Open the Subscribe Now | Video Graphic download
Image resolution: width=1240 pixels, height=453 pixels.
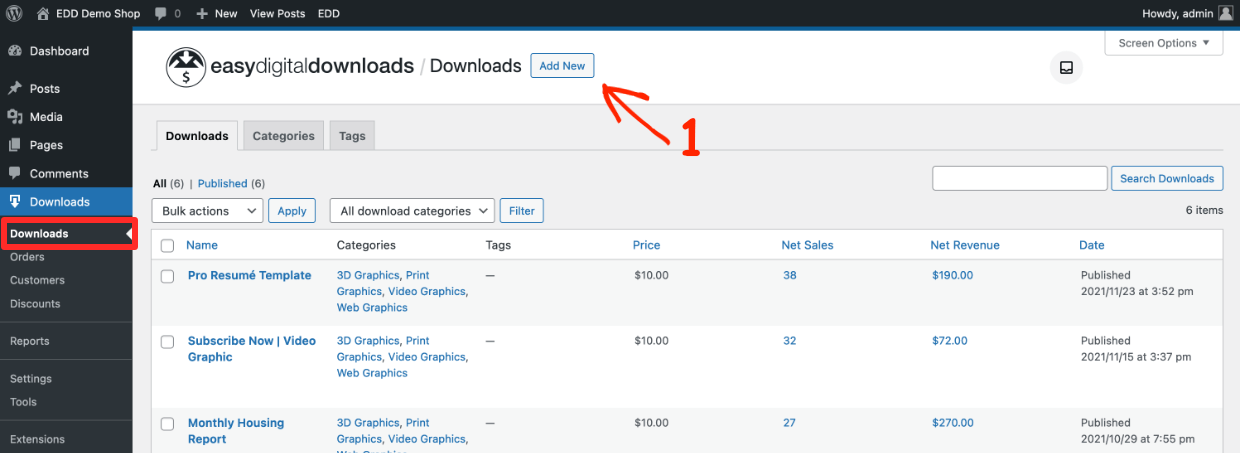coord(252,349)
